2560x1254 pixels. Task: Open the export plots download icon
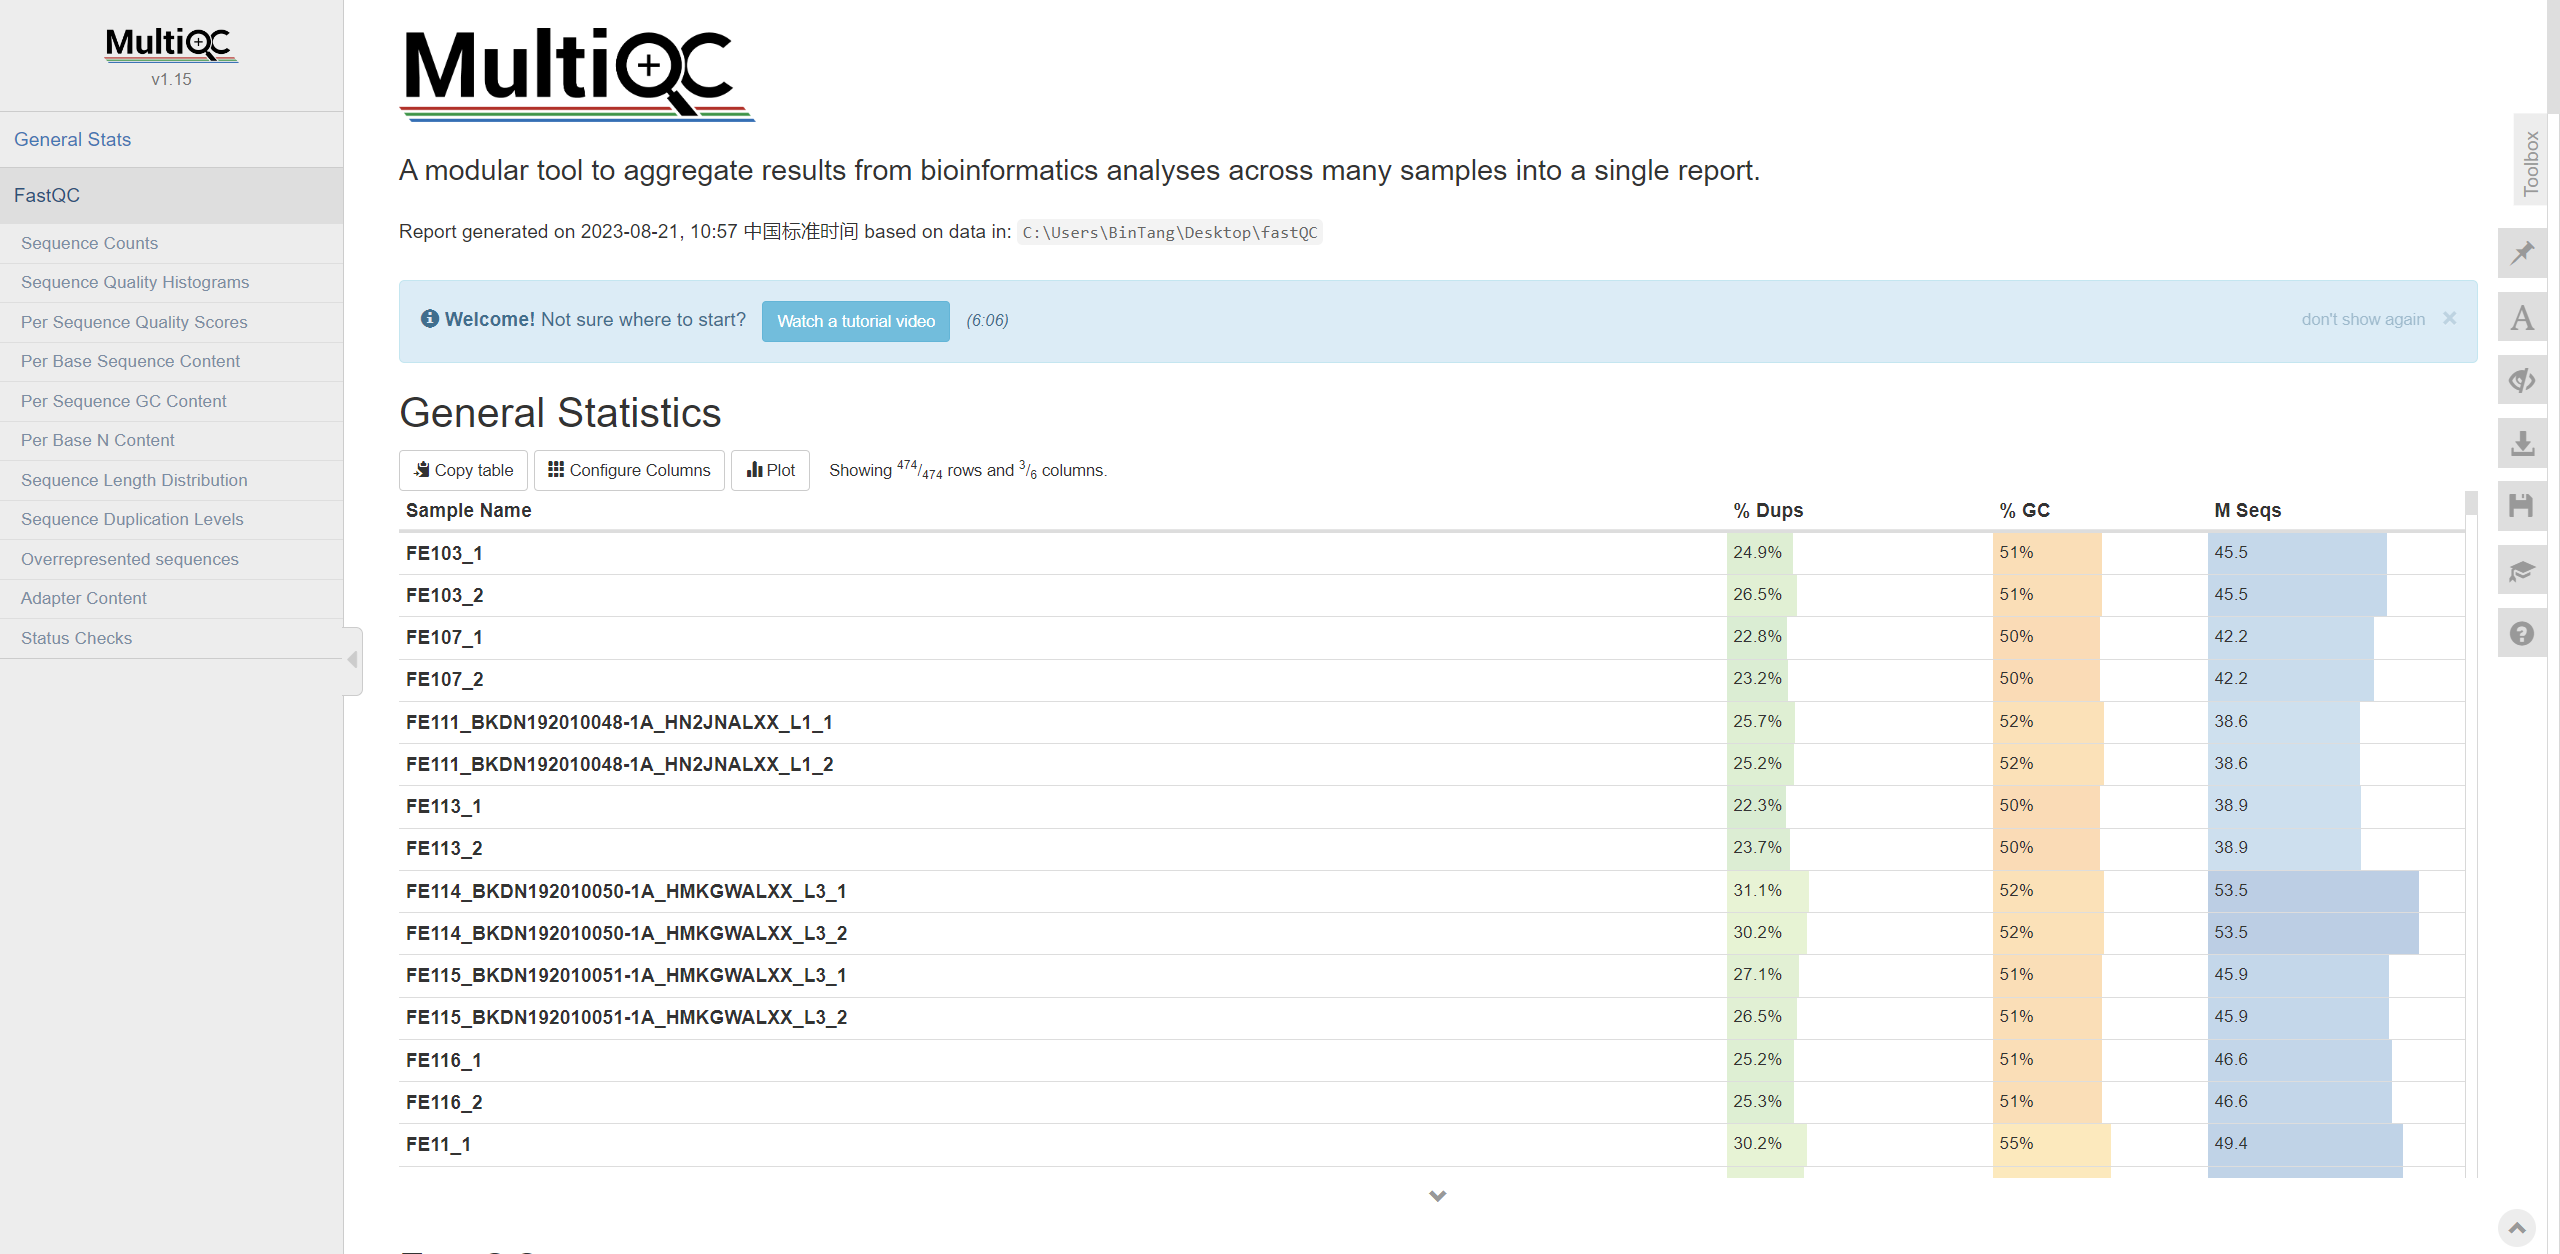click(2522, 443)
